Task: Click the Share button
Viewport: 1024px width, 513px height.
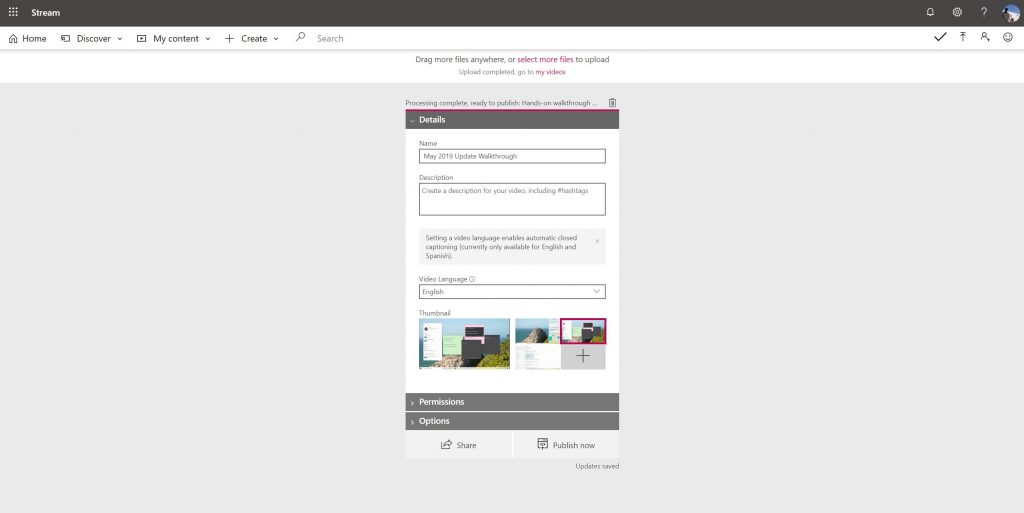Action: (x=458, y=444)
